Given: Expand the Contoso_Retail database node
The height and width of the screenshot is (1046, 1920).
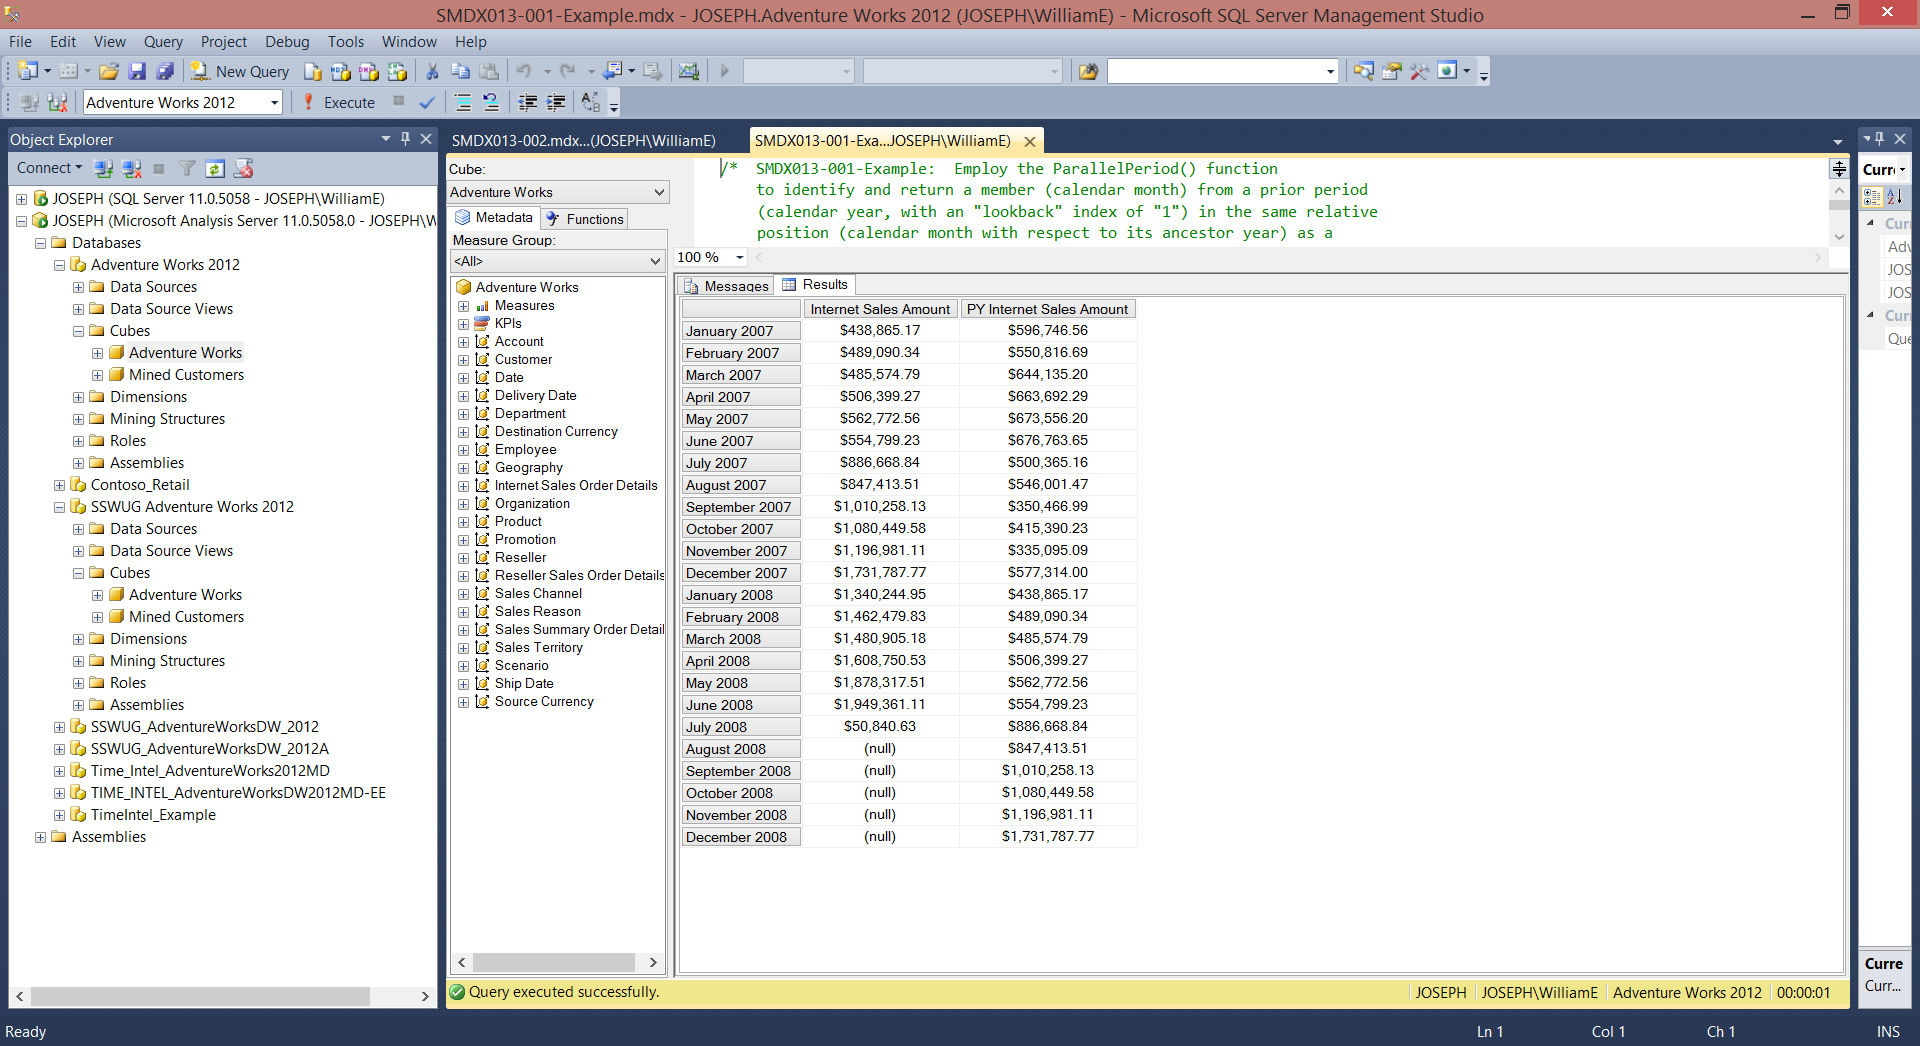Looking at the screenshot, I should click(x=60, y=485).
